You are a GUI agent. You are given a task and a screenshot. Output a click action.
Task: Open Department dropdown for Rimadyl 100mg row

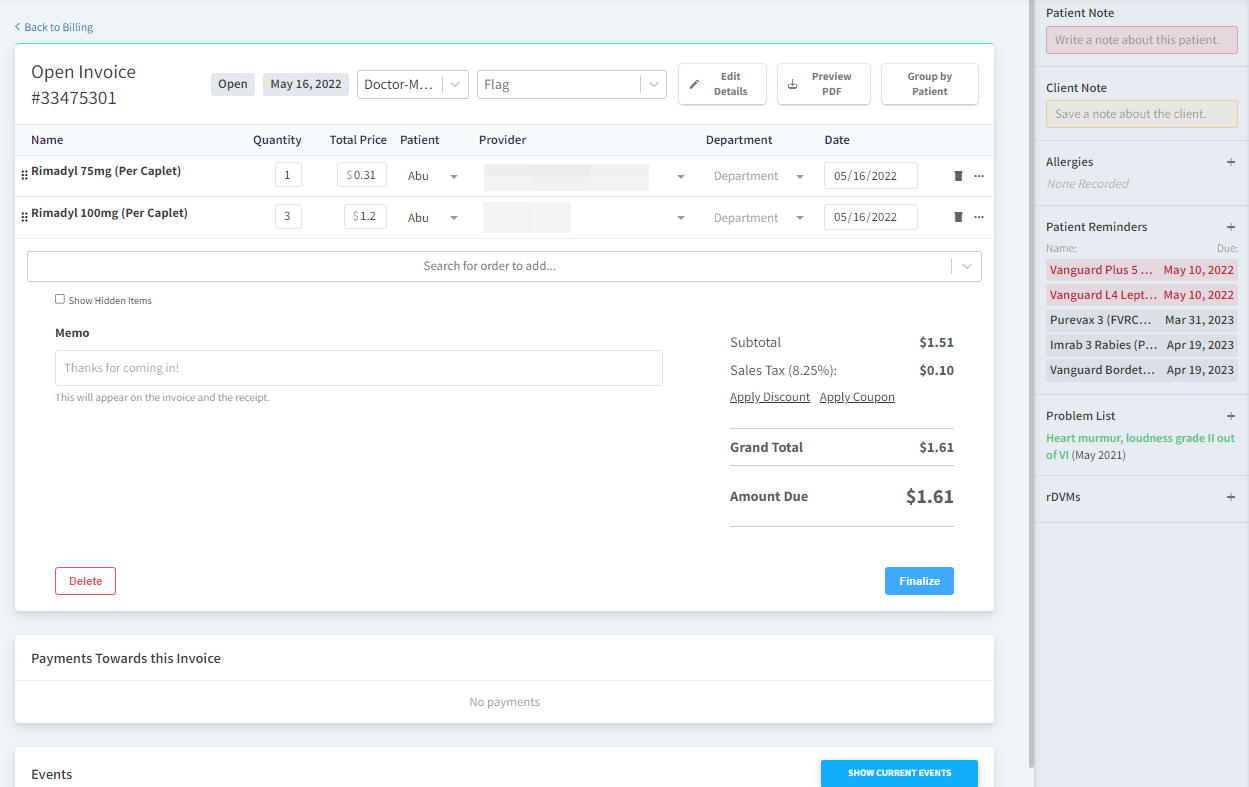tap(759, 218)
